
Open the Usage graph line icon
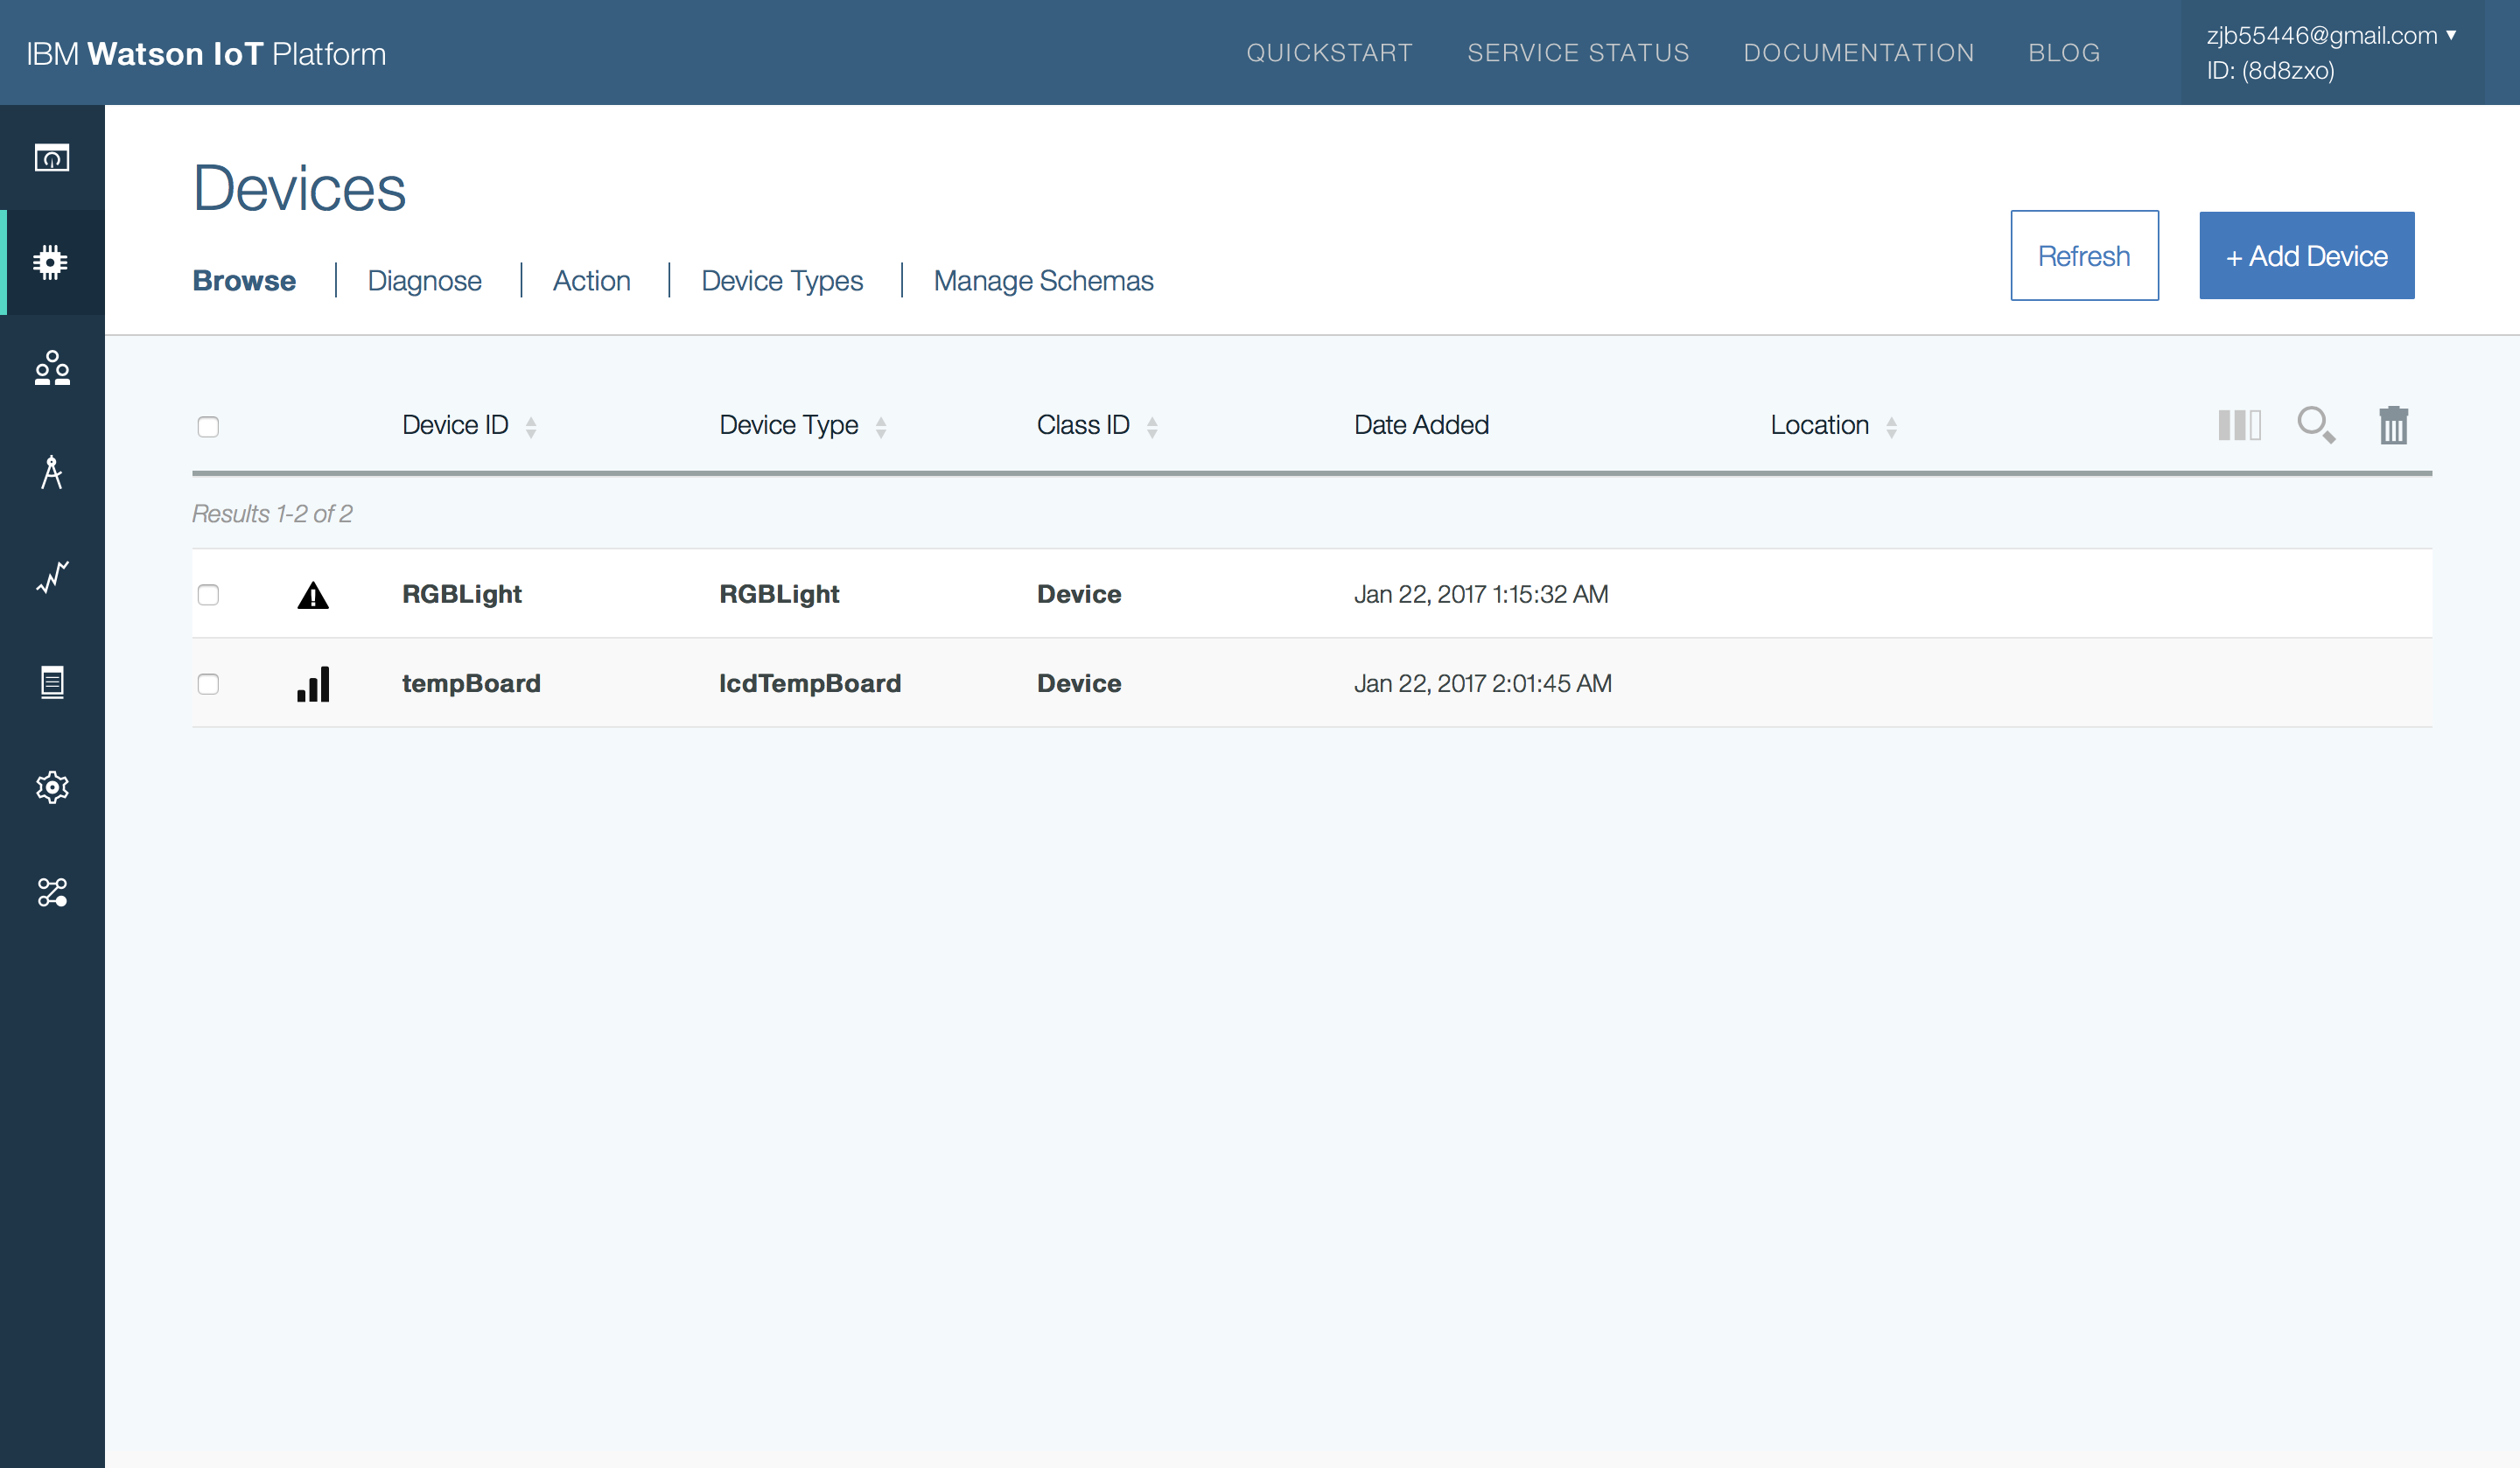[x=52, y=577]
